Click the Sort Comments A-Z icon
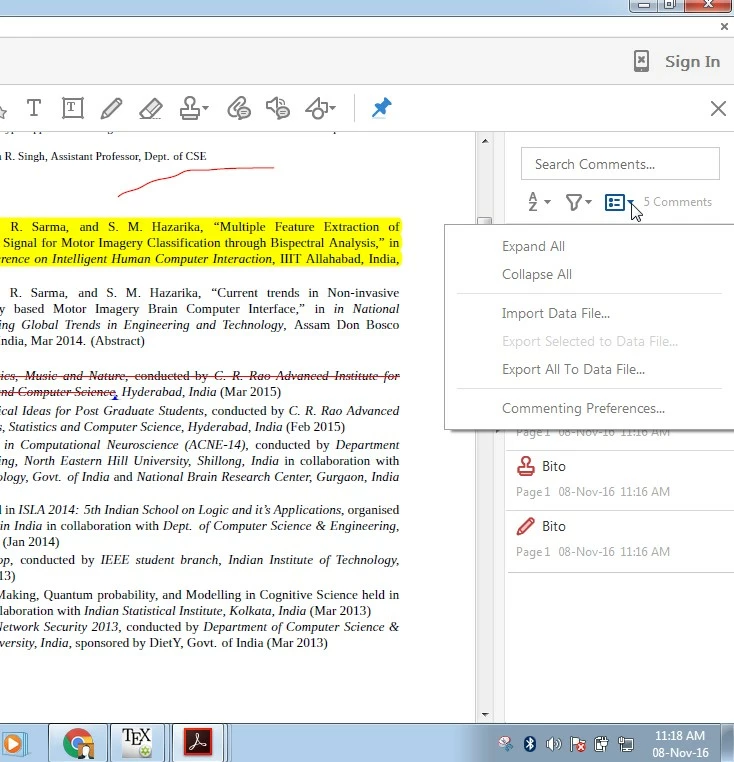The height and width of the screenshot is (762, 734). pyautogui.click(x=533, y=202)
